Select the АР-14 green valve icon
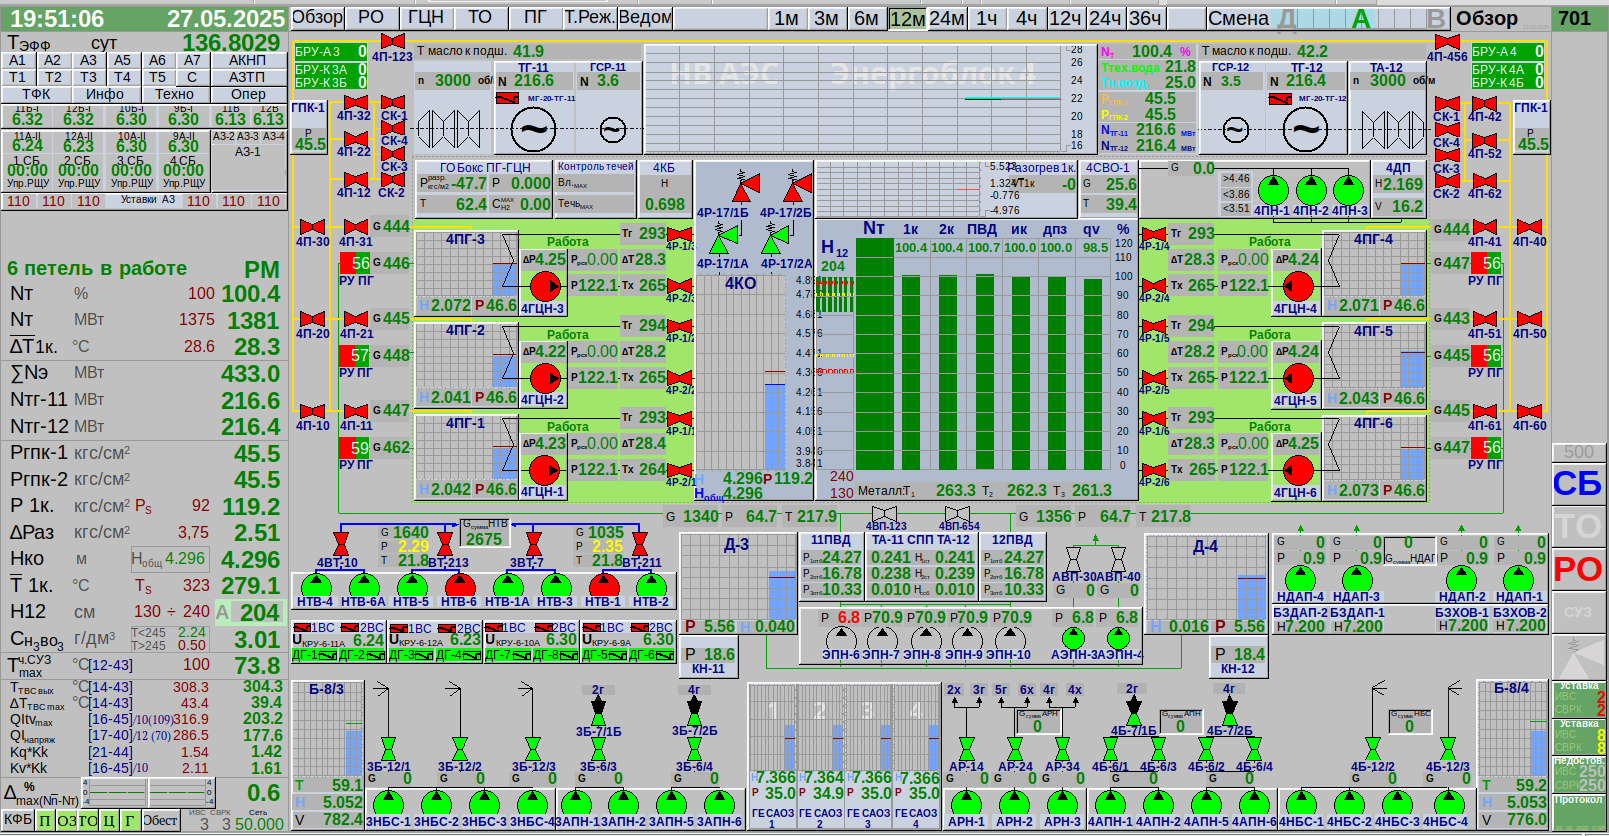Viewport: 1609px width, 836px height. (966, 748)
